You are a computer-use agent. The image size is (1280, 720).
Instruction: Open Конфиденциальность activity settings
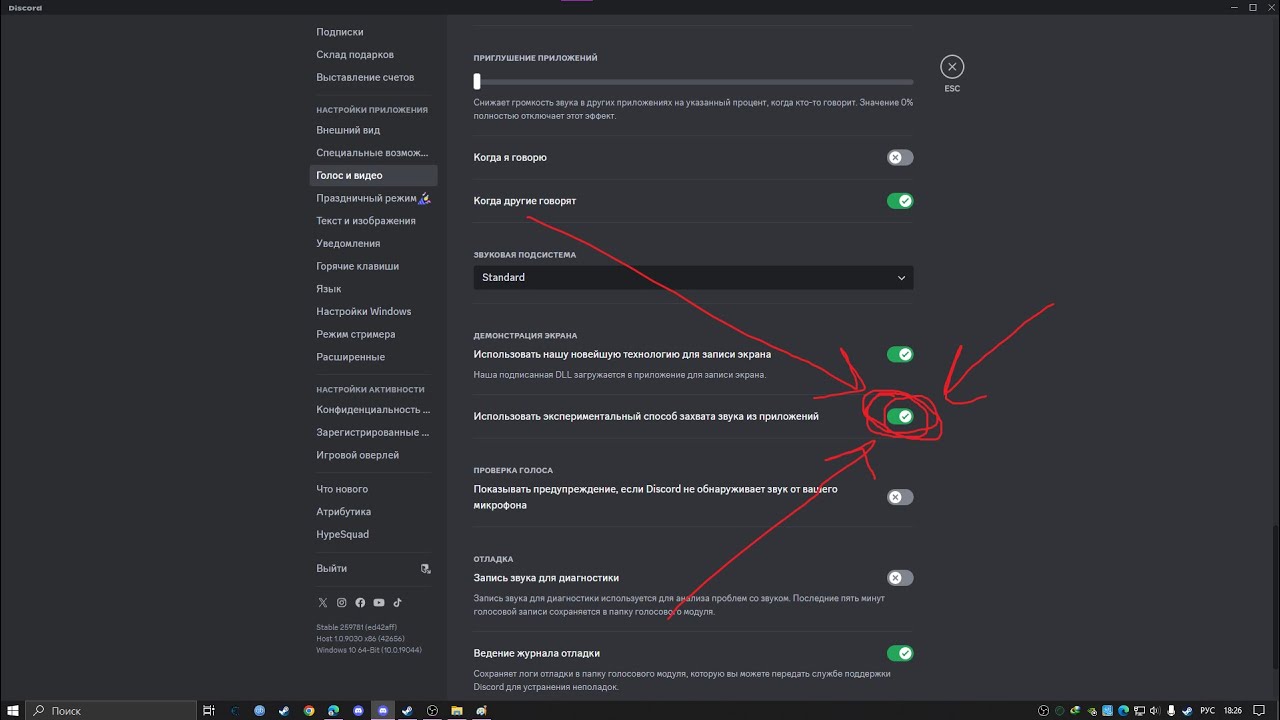click(372, 410)
